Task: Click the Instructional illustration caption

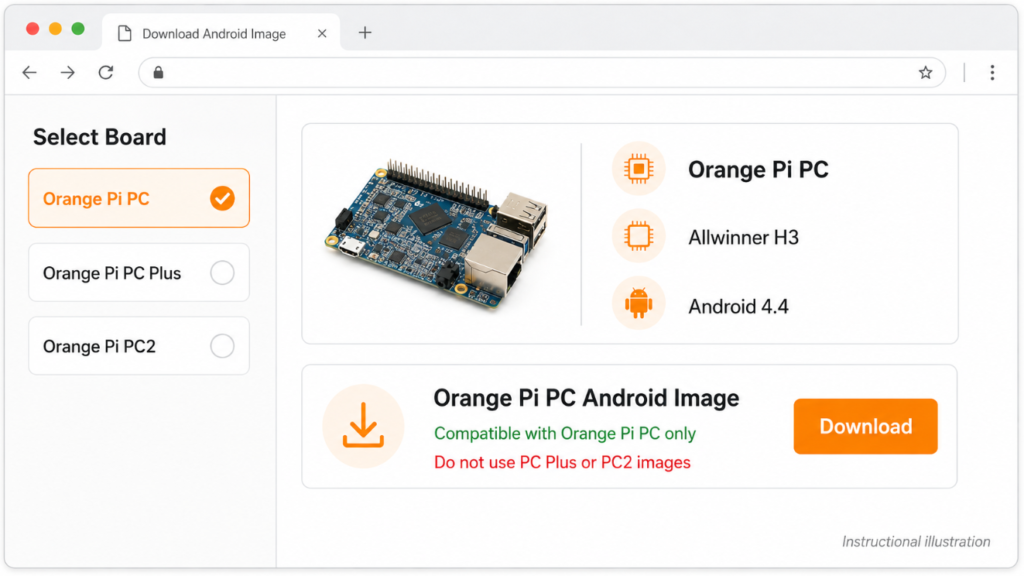Action: (x=916, y=541)
